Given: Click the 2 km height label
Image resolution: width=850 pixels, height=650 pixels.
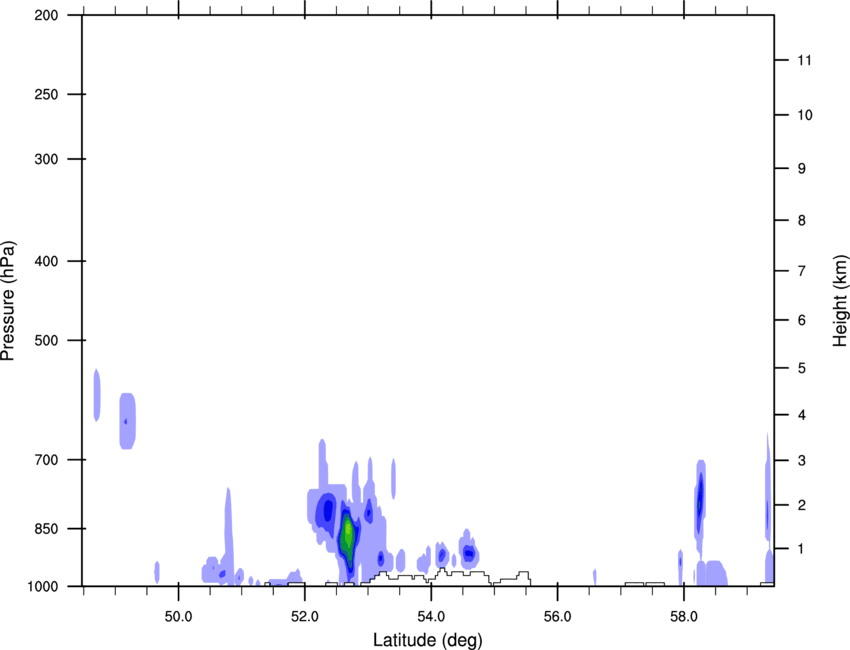Looking at the screenshot, I should tap(802, 505).
